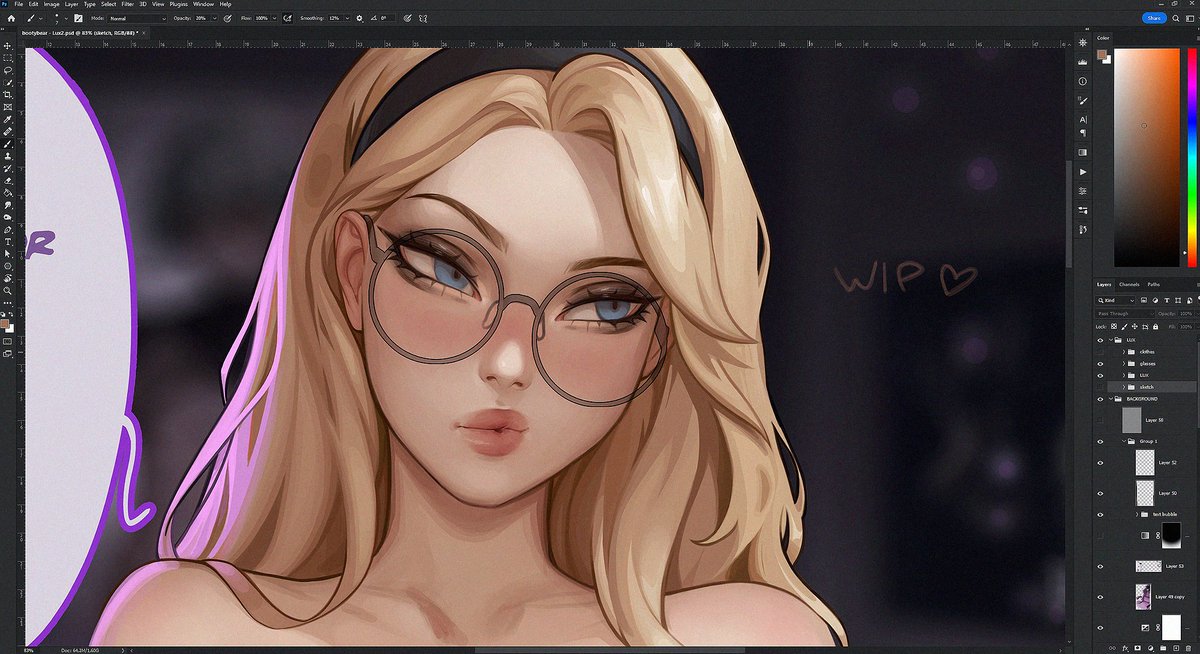Open the Plugins menu

click(x=179, y=4)
